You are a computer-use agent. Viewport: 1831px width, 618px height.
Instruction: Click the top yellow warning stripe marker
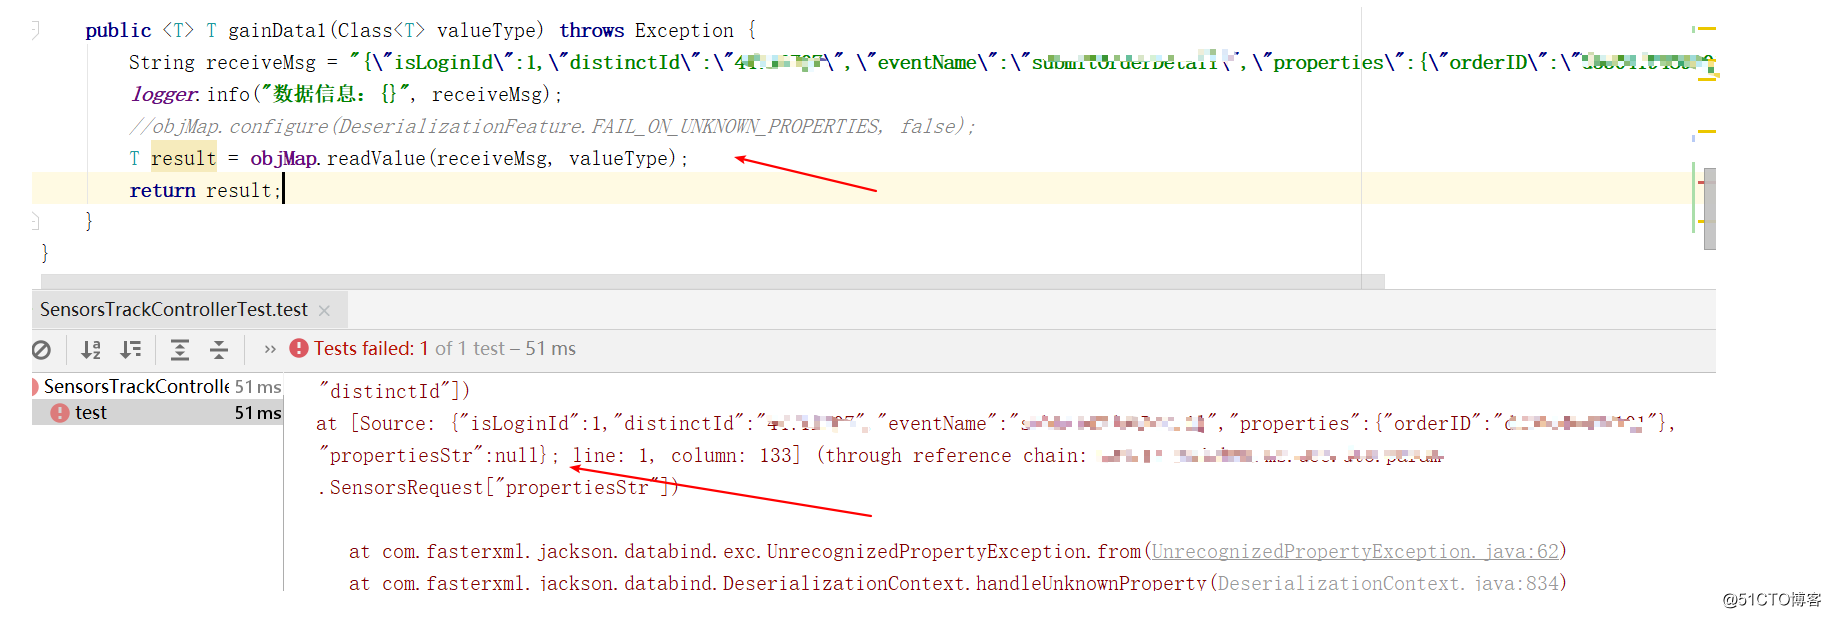click(x=1707, y=29)
